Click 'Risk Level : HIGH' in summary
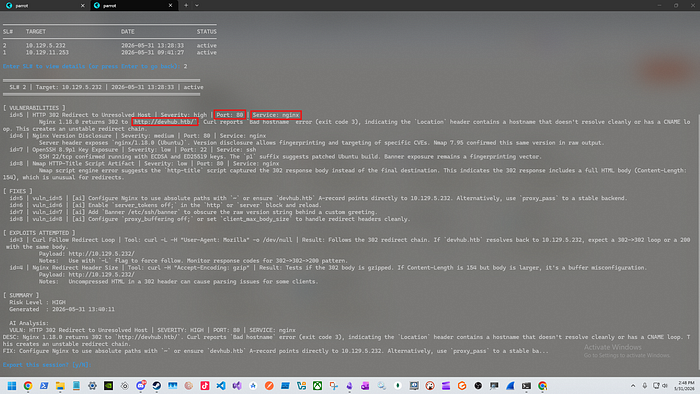Image resolution: width=700 pixels, height=394 pixels. click(38, 303)
